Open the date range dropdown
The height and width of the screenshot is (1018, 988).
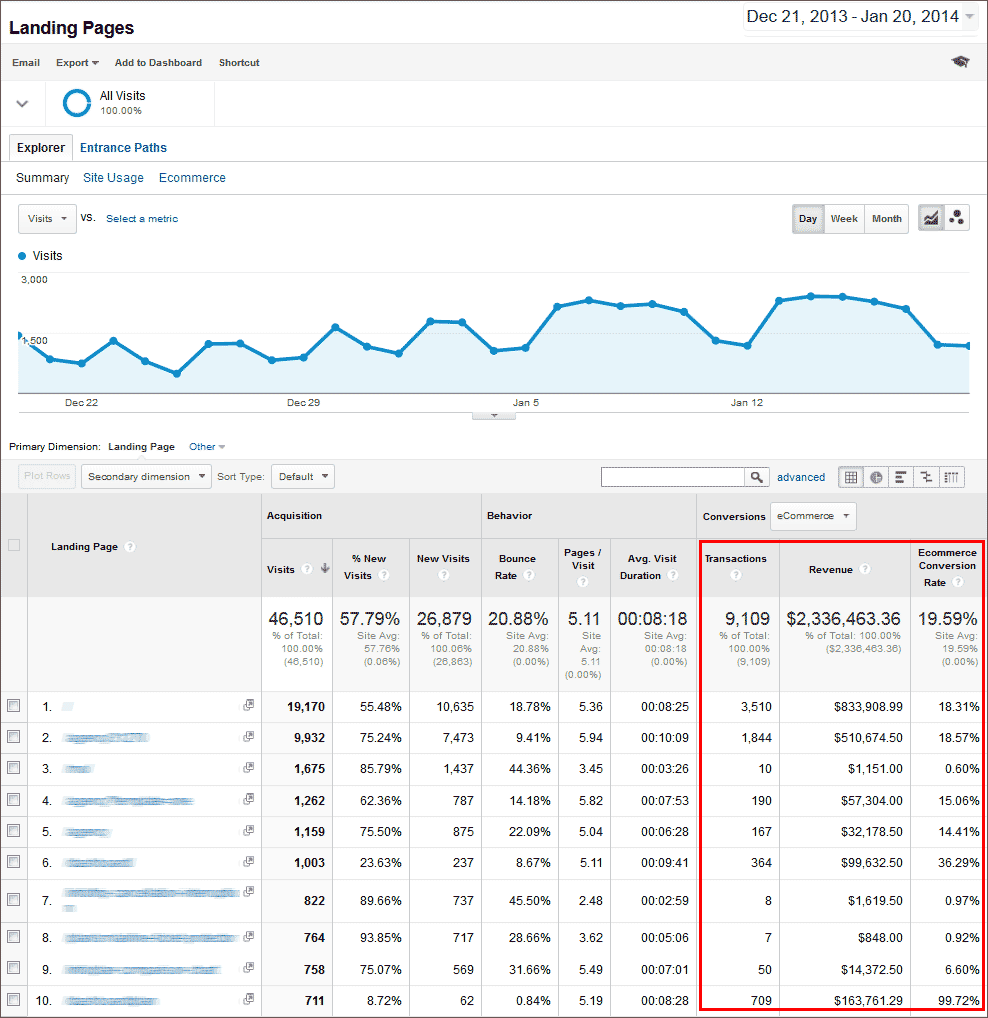click(x=860, y=16)
